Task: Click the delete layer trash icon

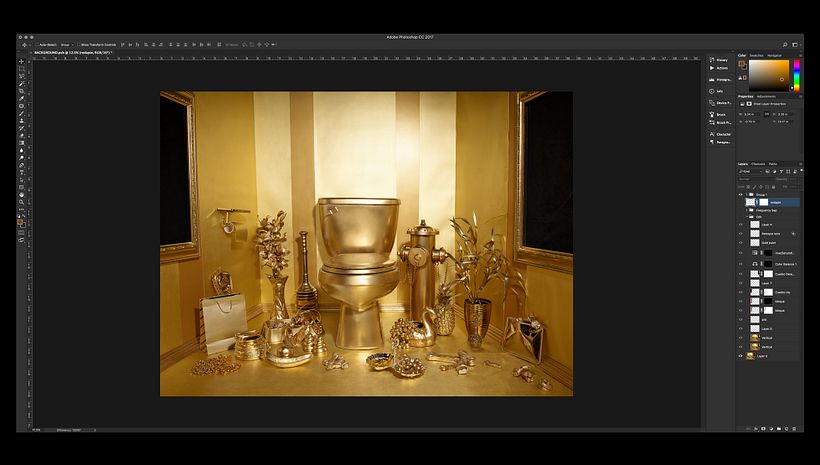Action: click(x=794, y=428)
